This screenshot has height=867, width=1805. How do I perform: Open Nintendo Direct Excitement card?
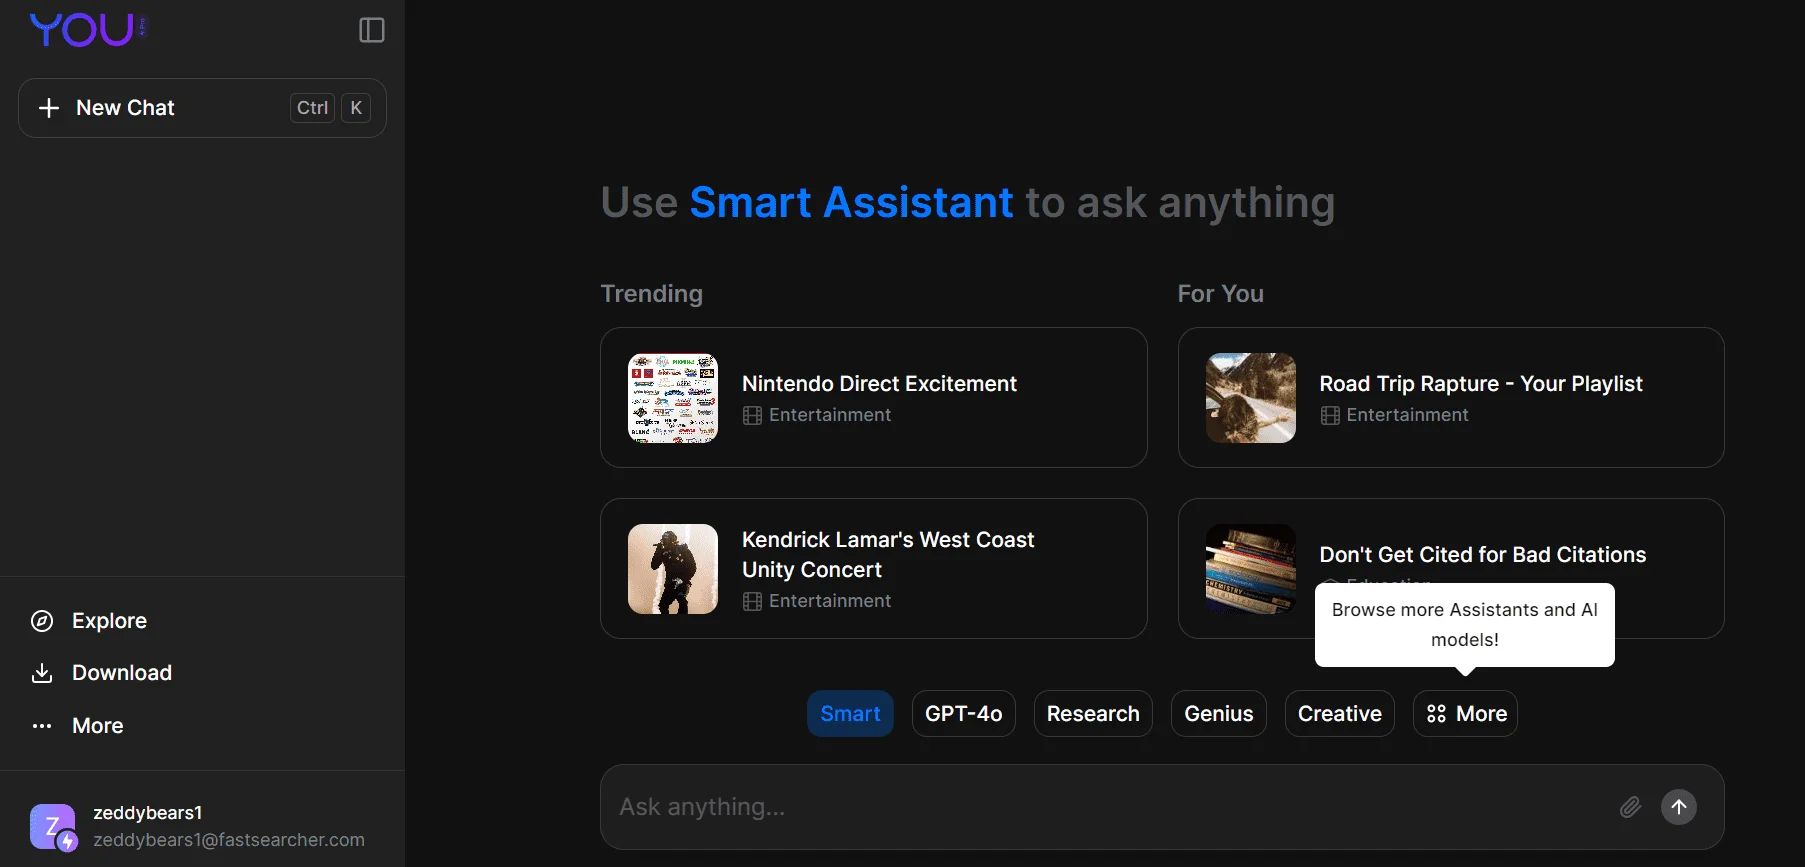point(873,398)
